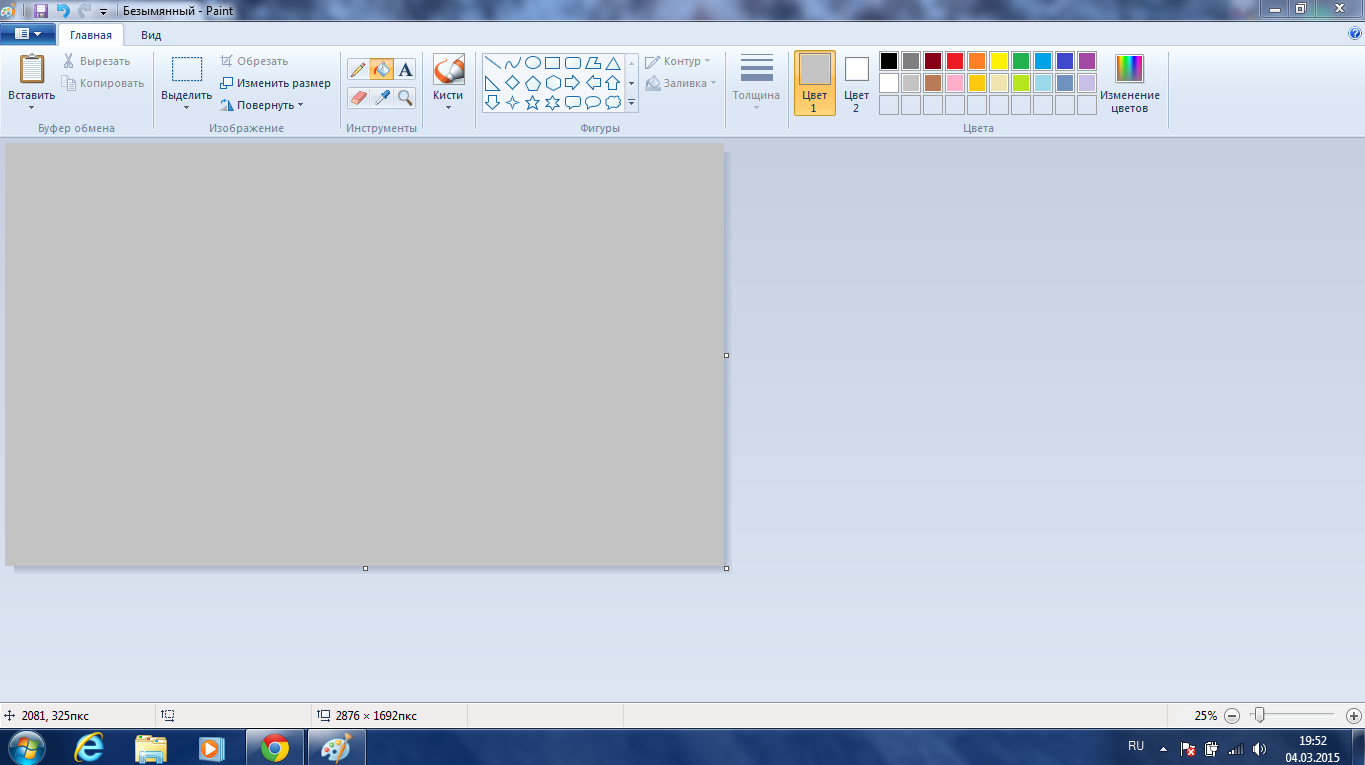Pick the purple color swatch
The height and width of the screenshot is (765, 1365).
pyautogui.click(x=1087, y=61)
